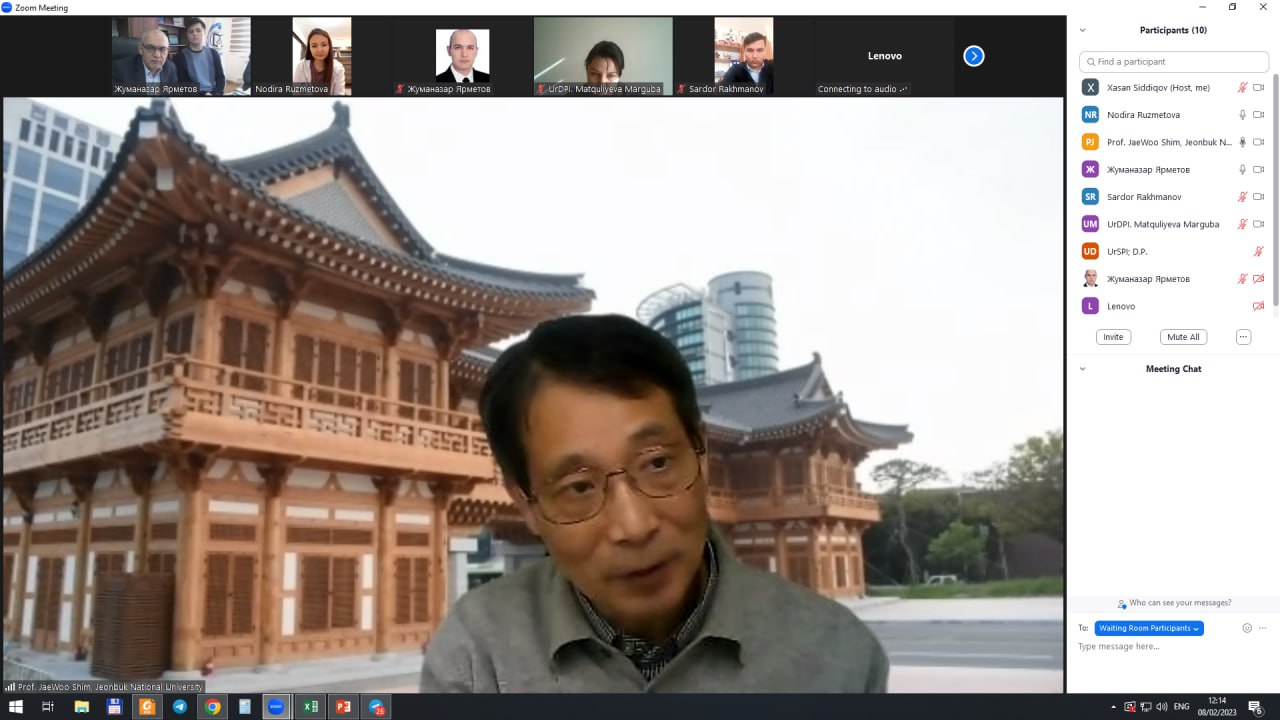Screen dimensions: 1280x720
Task: Click the Invite button
Action: coord(1113,337)
